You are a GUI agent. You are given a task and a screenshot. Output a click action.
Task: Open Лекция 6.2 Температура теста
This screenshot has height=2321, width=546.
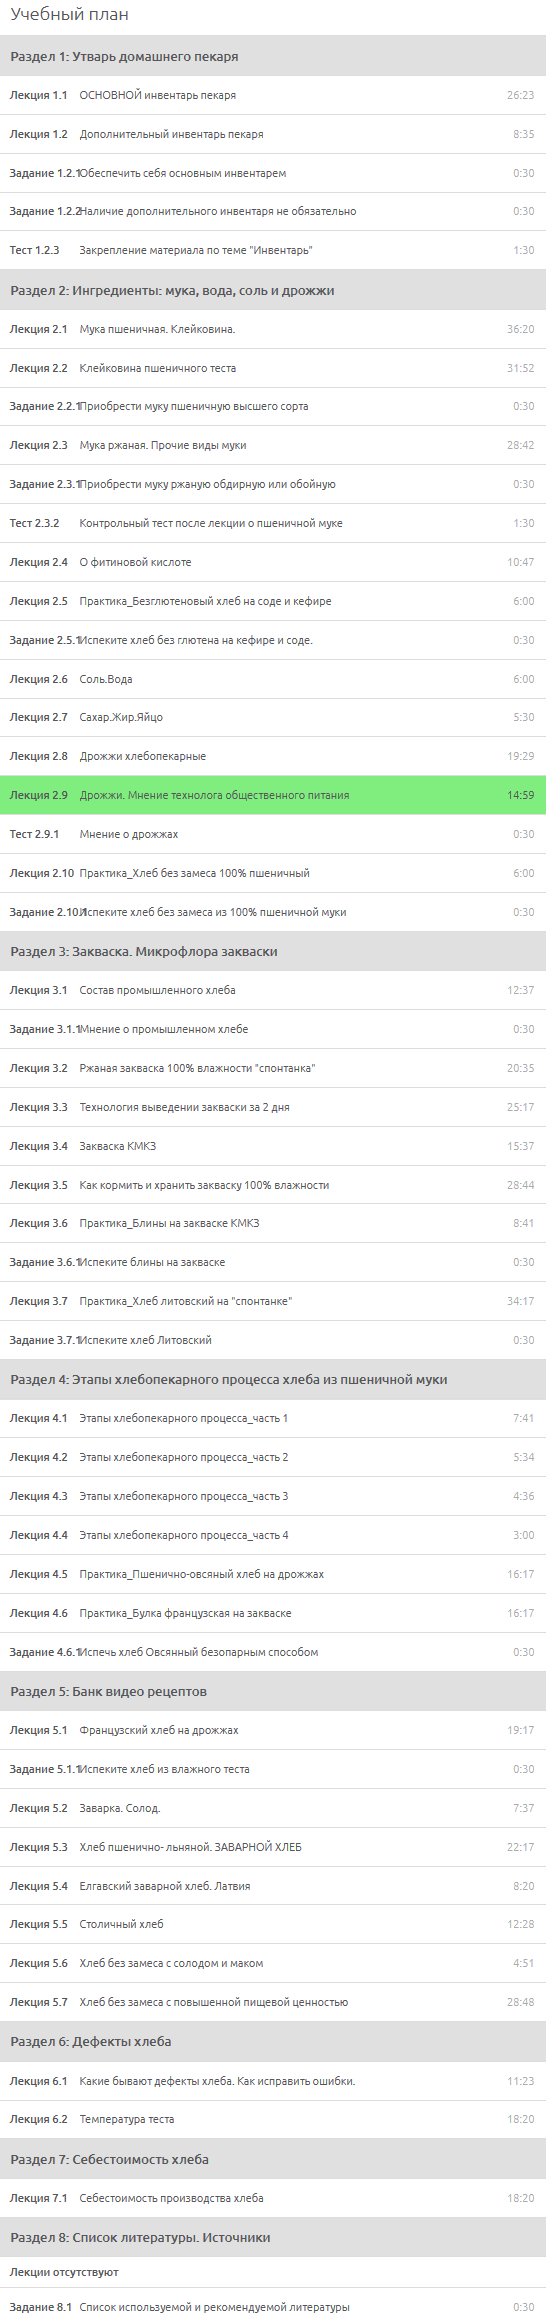(x=273, y=2119)
